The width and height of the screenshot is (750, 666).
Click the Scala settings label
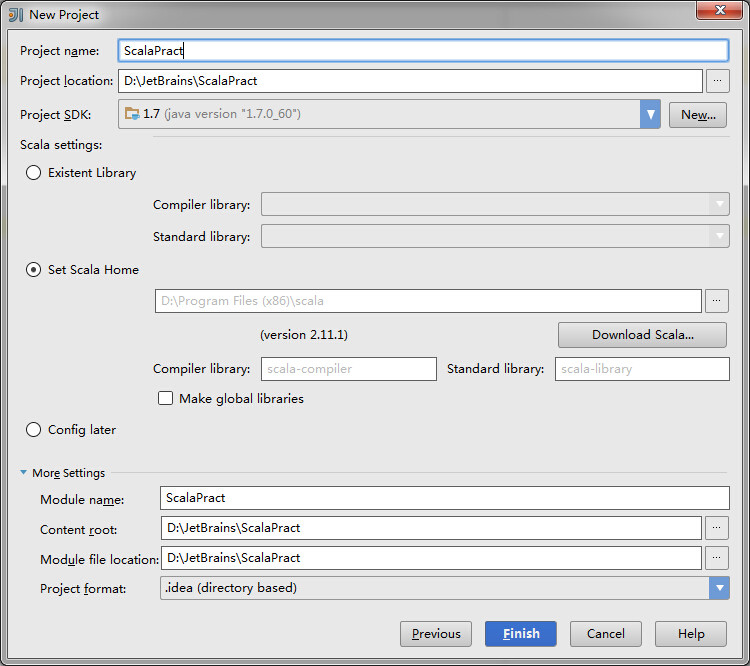(61, 145)
